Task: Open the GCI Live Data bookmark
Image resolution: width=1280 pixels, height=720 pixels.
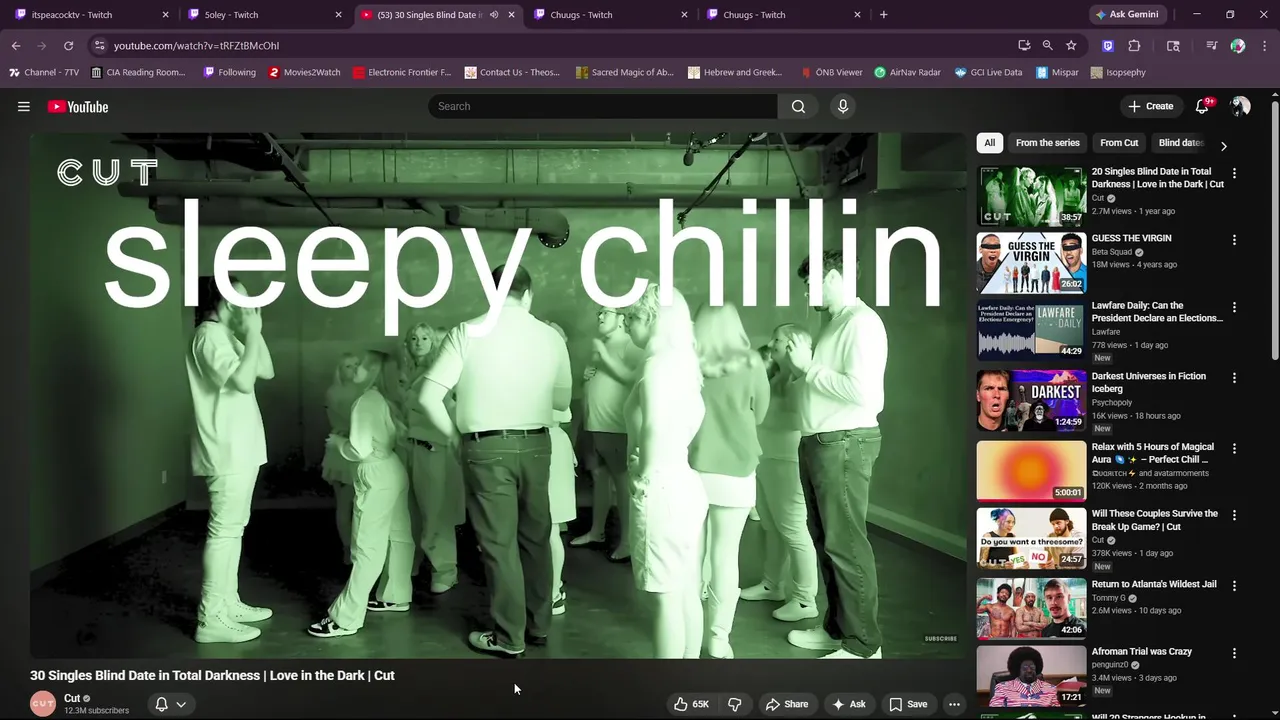Action: click(x=988, y=72)
